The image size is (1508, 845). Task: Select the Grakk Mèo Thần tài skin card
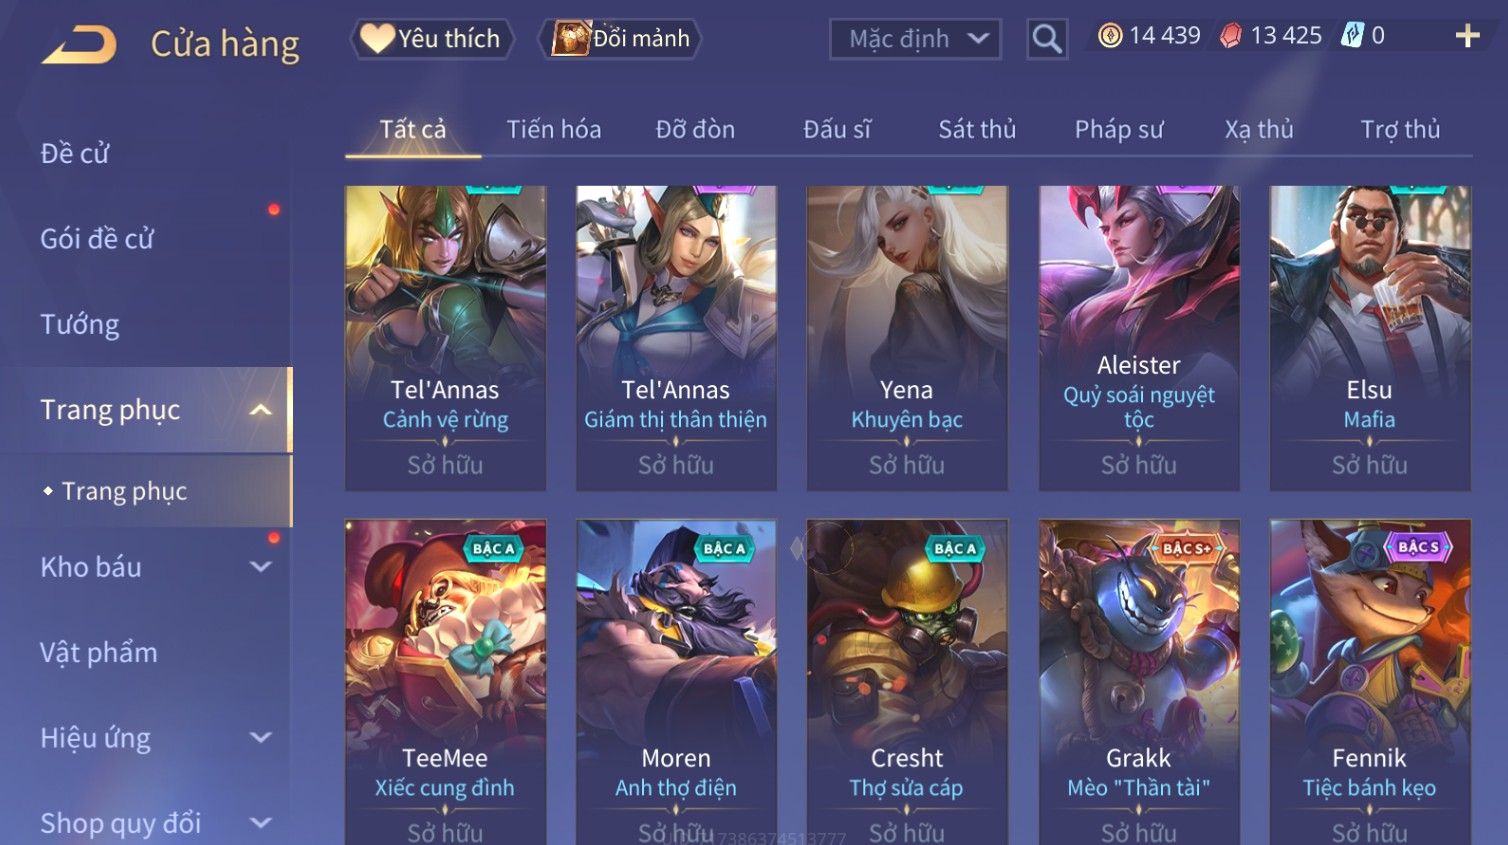point(1138,682)
